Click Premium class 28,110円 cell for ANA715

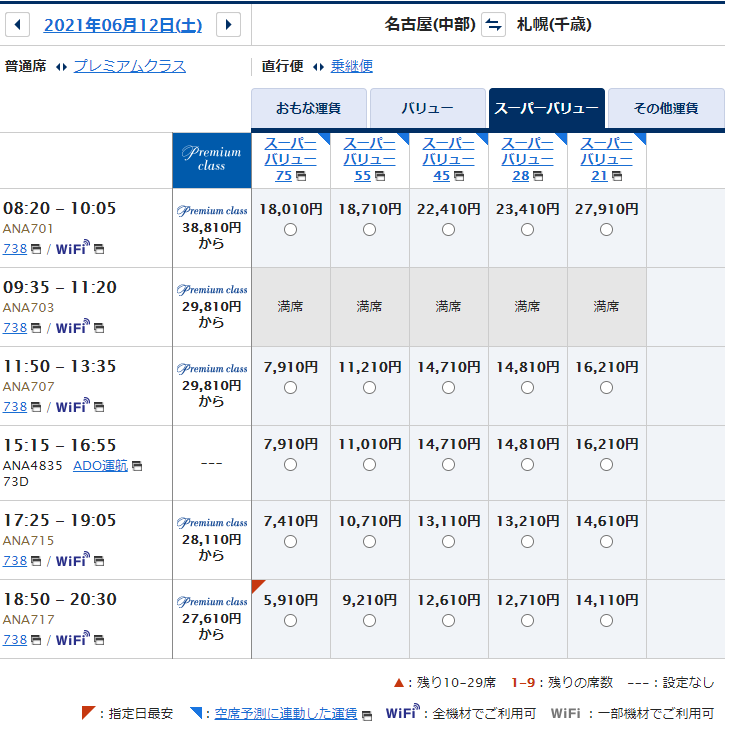tap(212, 540)
